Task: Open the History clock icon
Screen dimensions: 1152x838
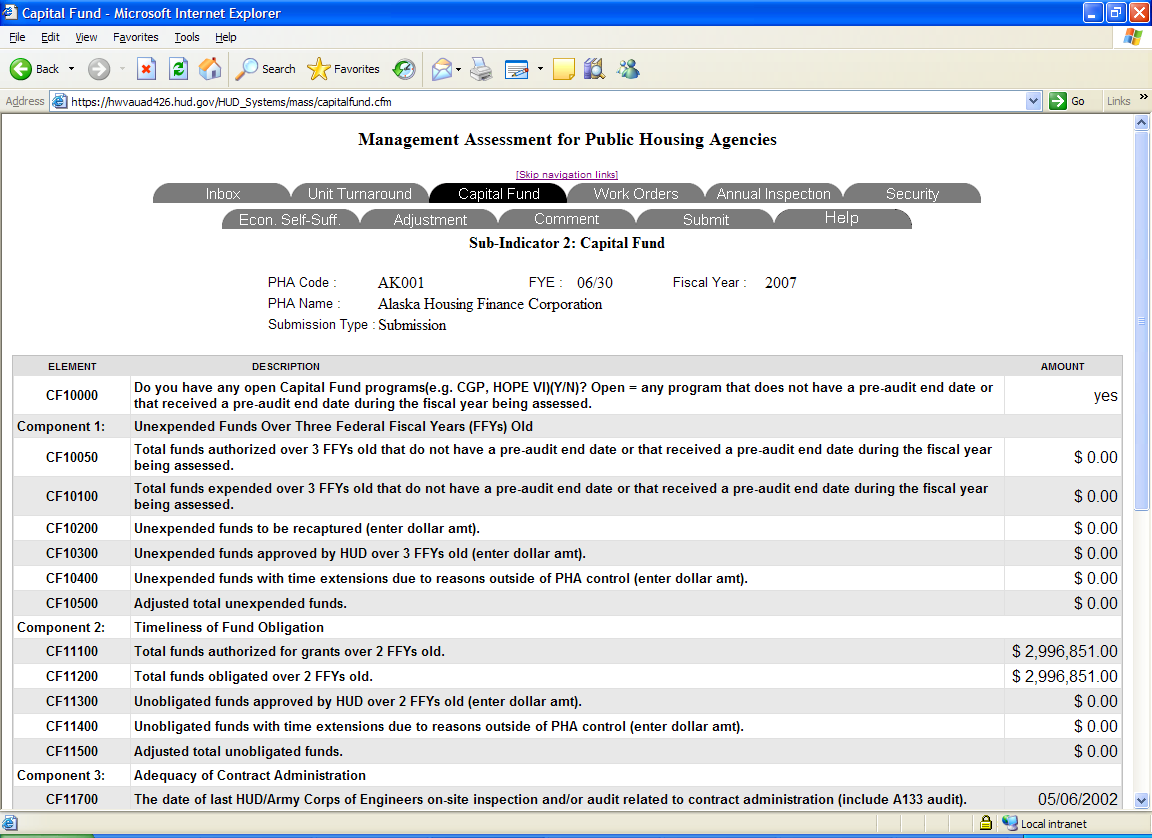Action: [x=404, y=69]
